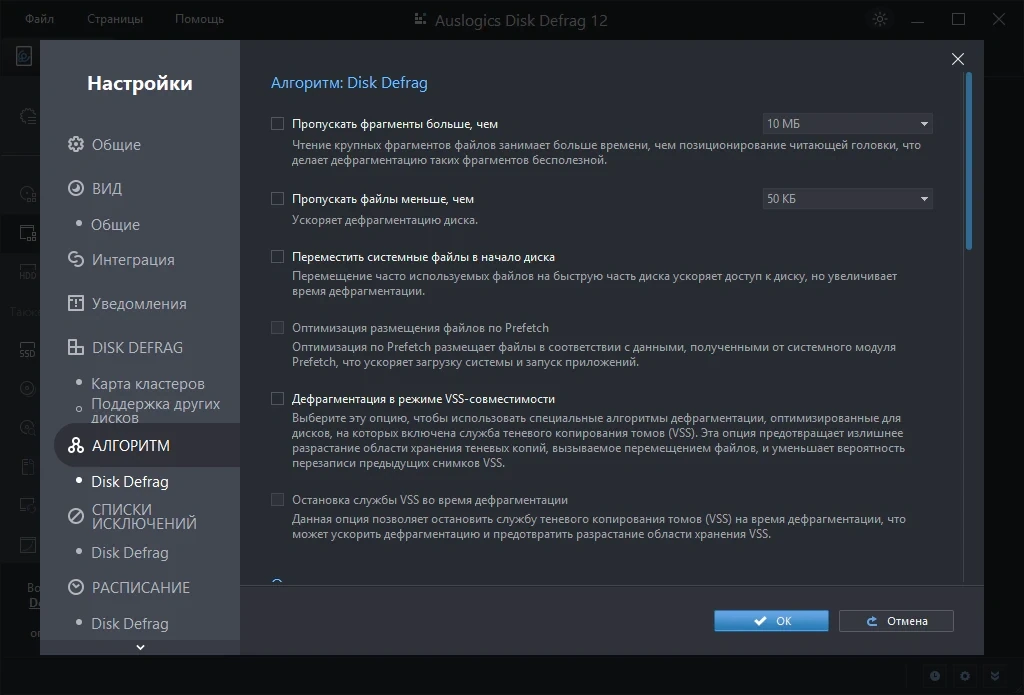Select Disk Defrag under РАСПИСАНИЕ

tap(129, 624)
